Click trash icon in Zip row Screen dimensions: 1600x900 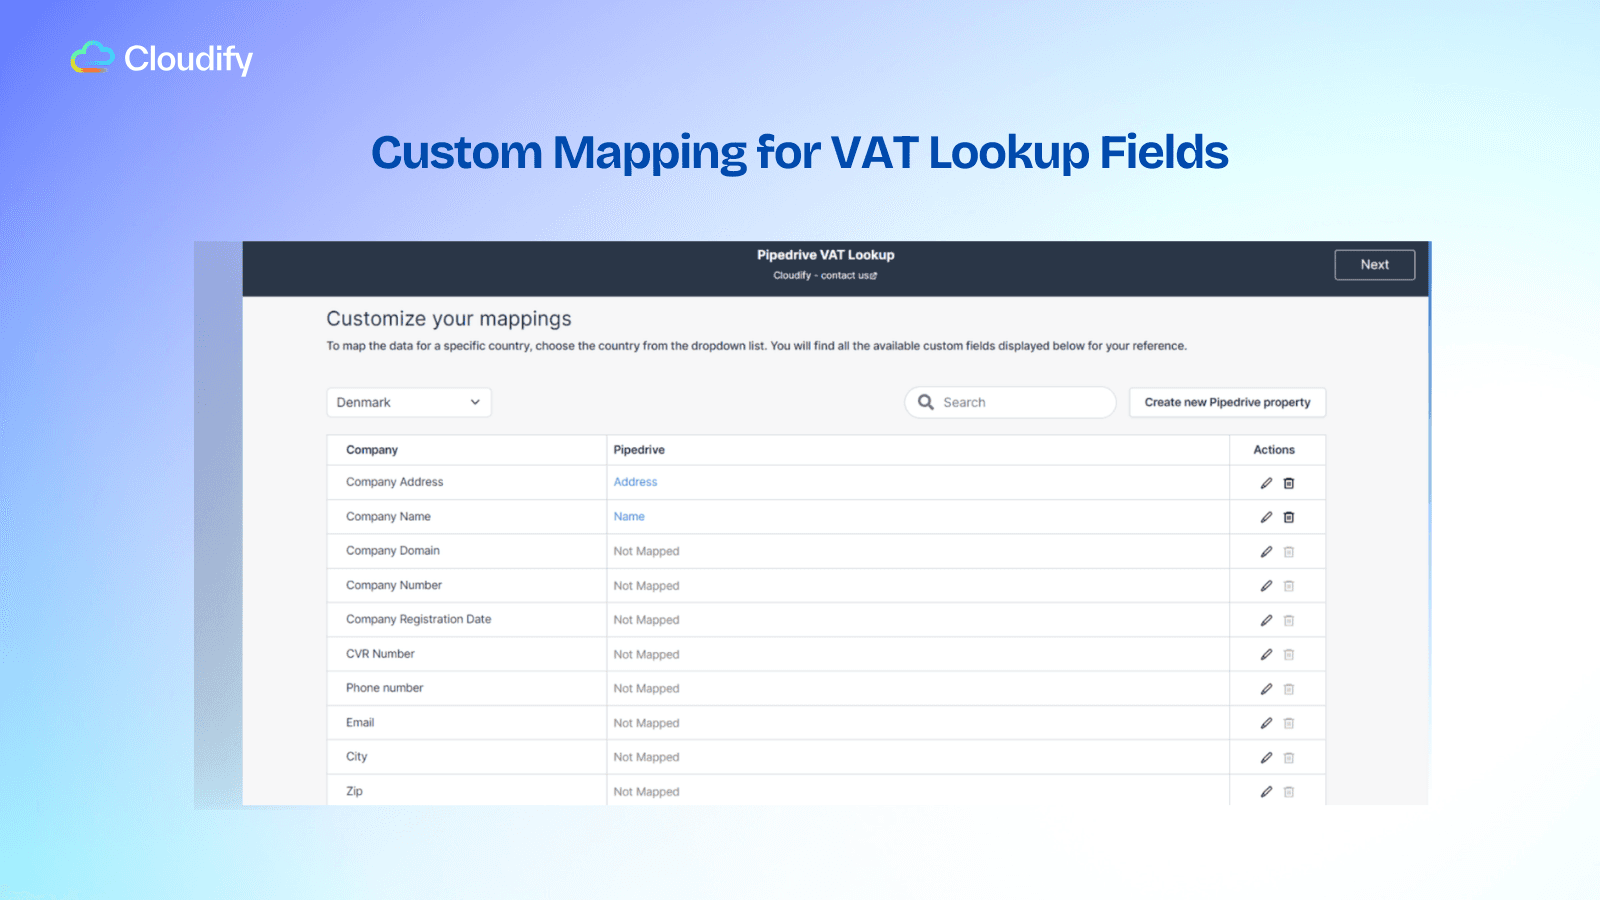(1289, 792)
